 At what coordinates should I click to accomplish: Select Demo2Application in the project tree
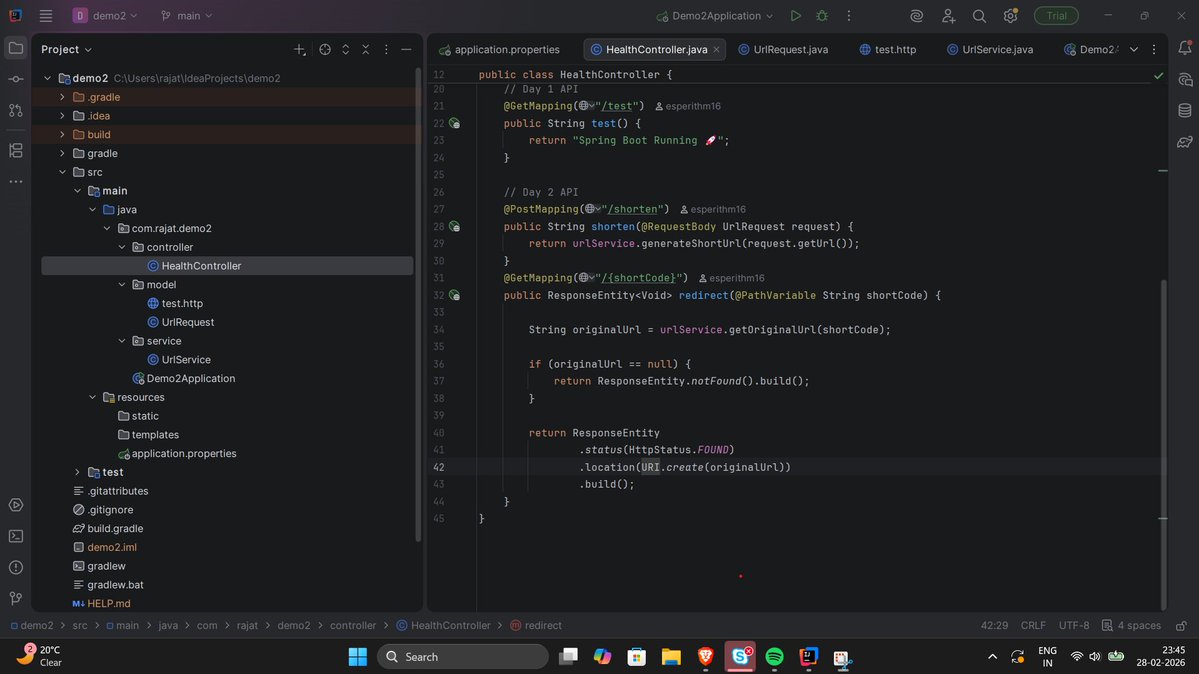click(190, 379)
